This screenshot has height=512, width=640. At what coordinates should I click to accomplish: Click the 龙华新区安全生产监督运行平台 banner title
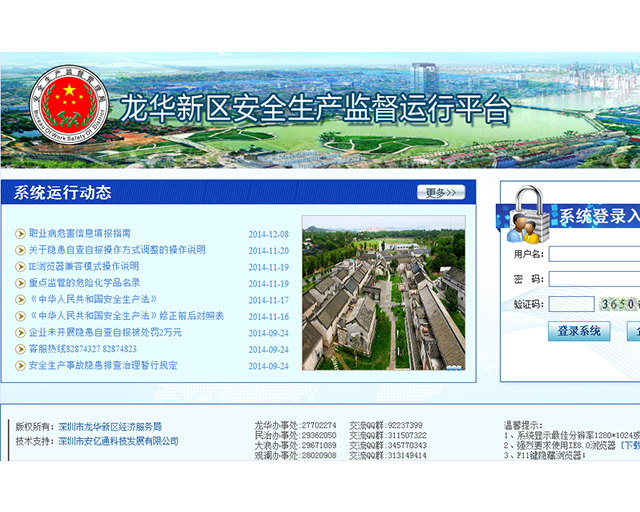(315, 109)
